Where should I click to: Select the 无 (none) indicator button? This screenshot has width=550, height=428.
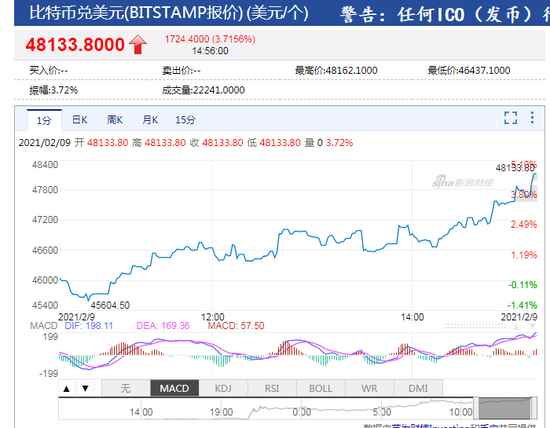point(126,388)
